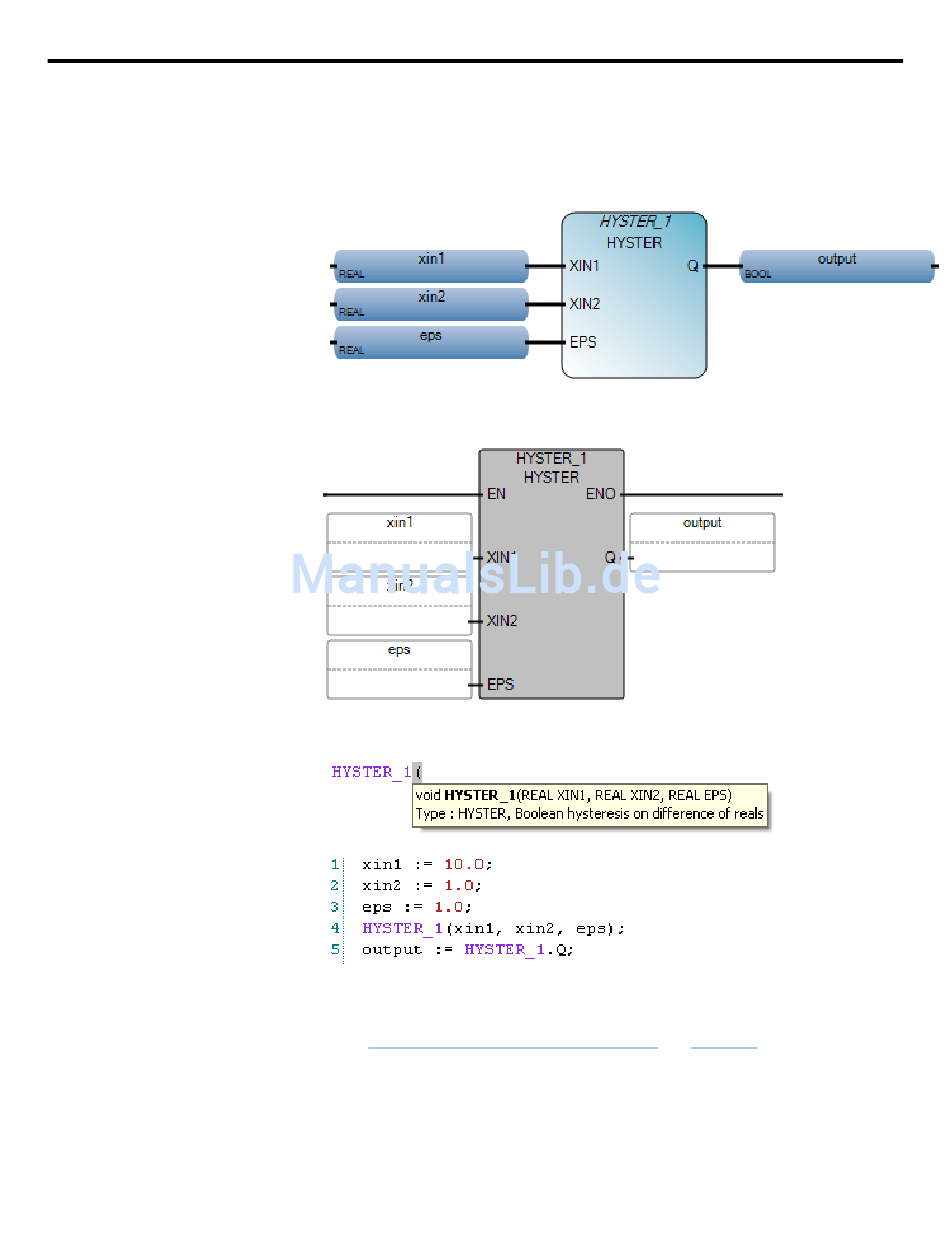This screenshot has width=950, height=1254.
Task: Click code line 'xin1 := 10.0;'
Action: tap(428, 864)
